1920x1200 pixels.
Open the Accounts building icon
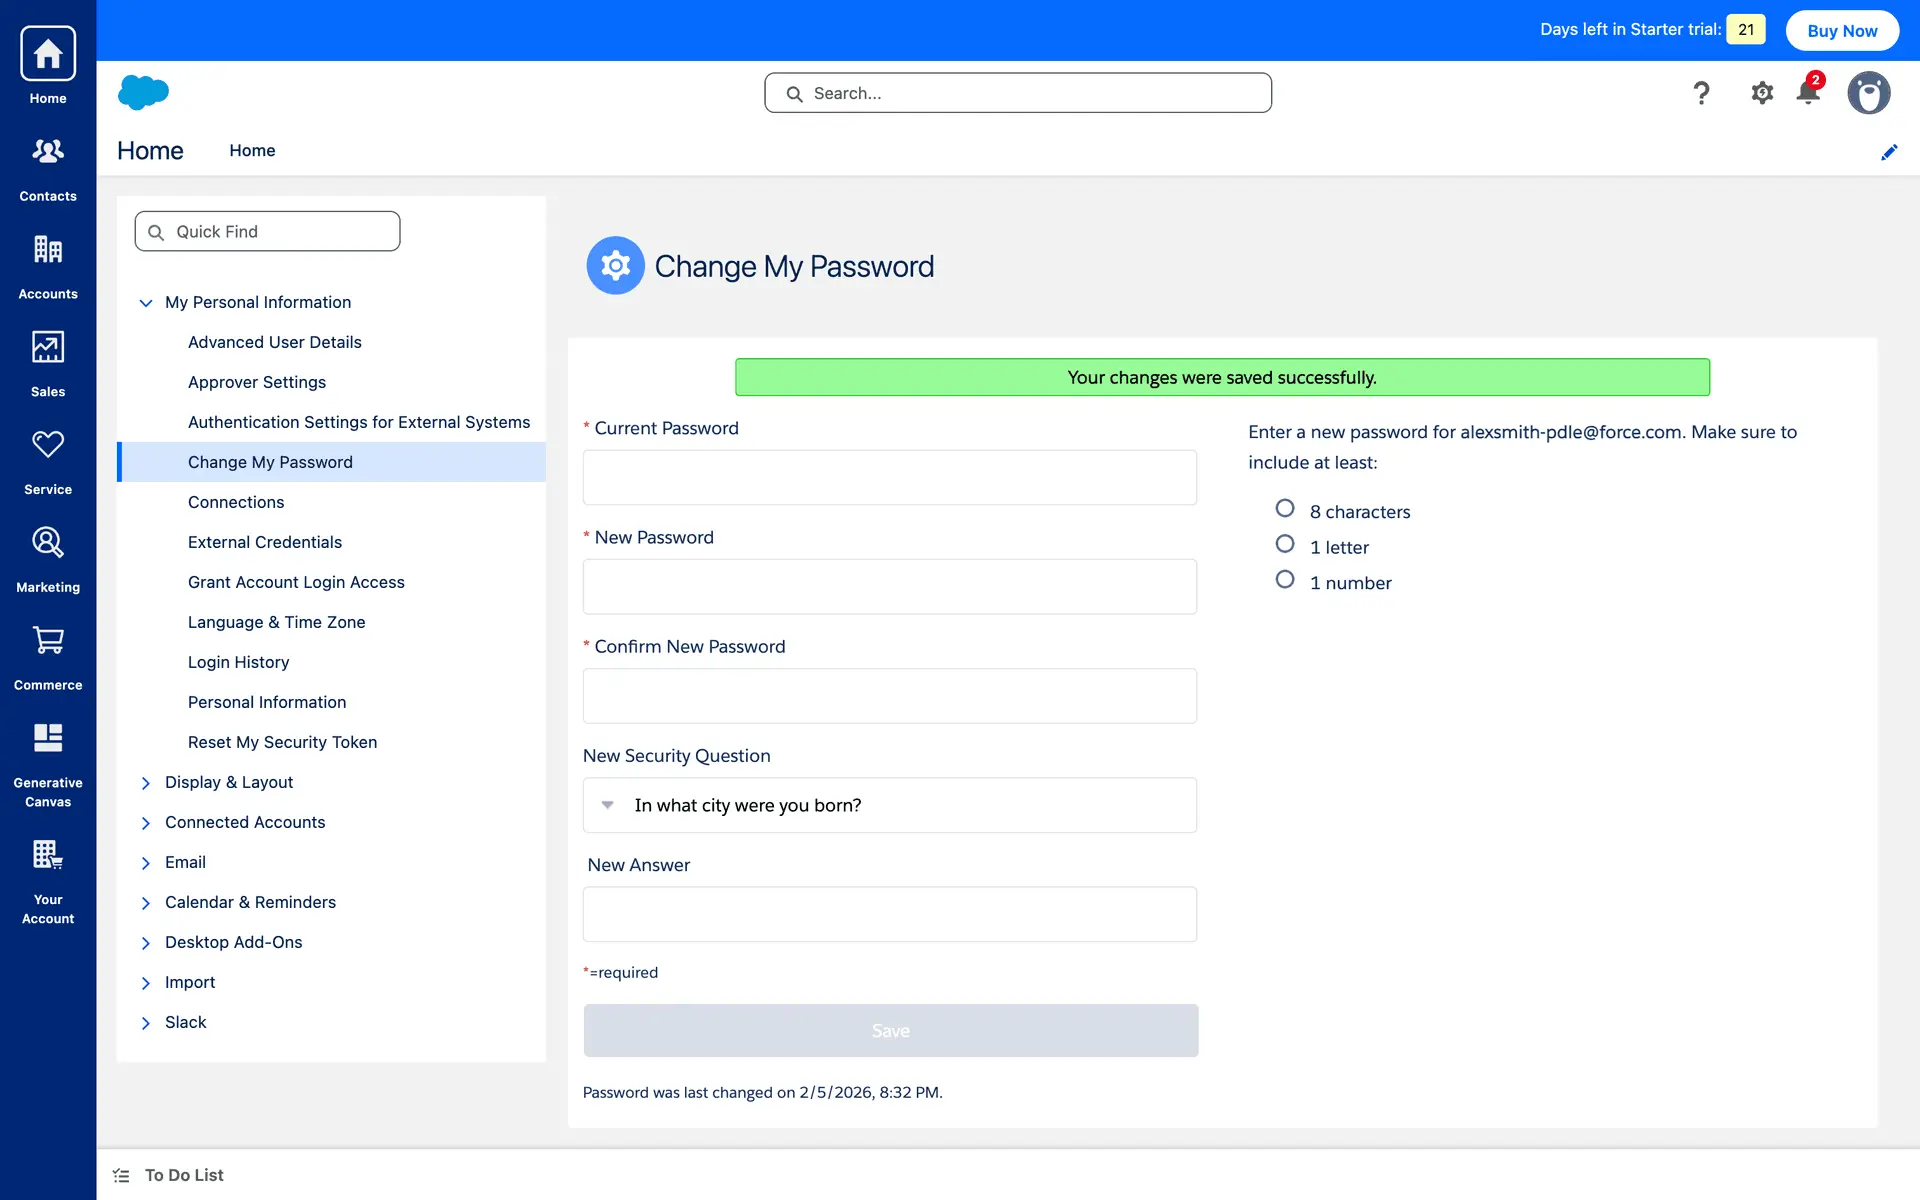pyautogui.click(x=48, y=250)
